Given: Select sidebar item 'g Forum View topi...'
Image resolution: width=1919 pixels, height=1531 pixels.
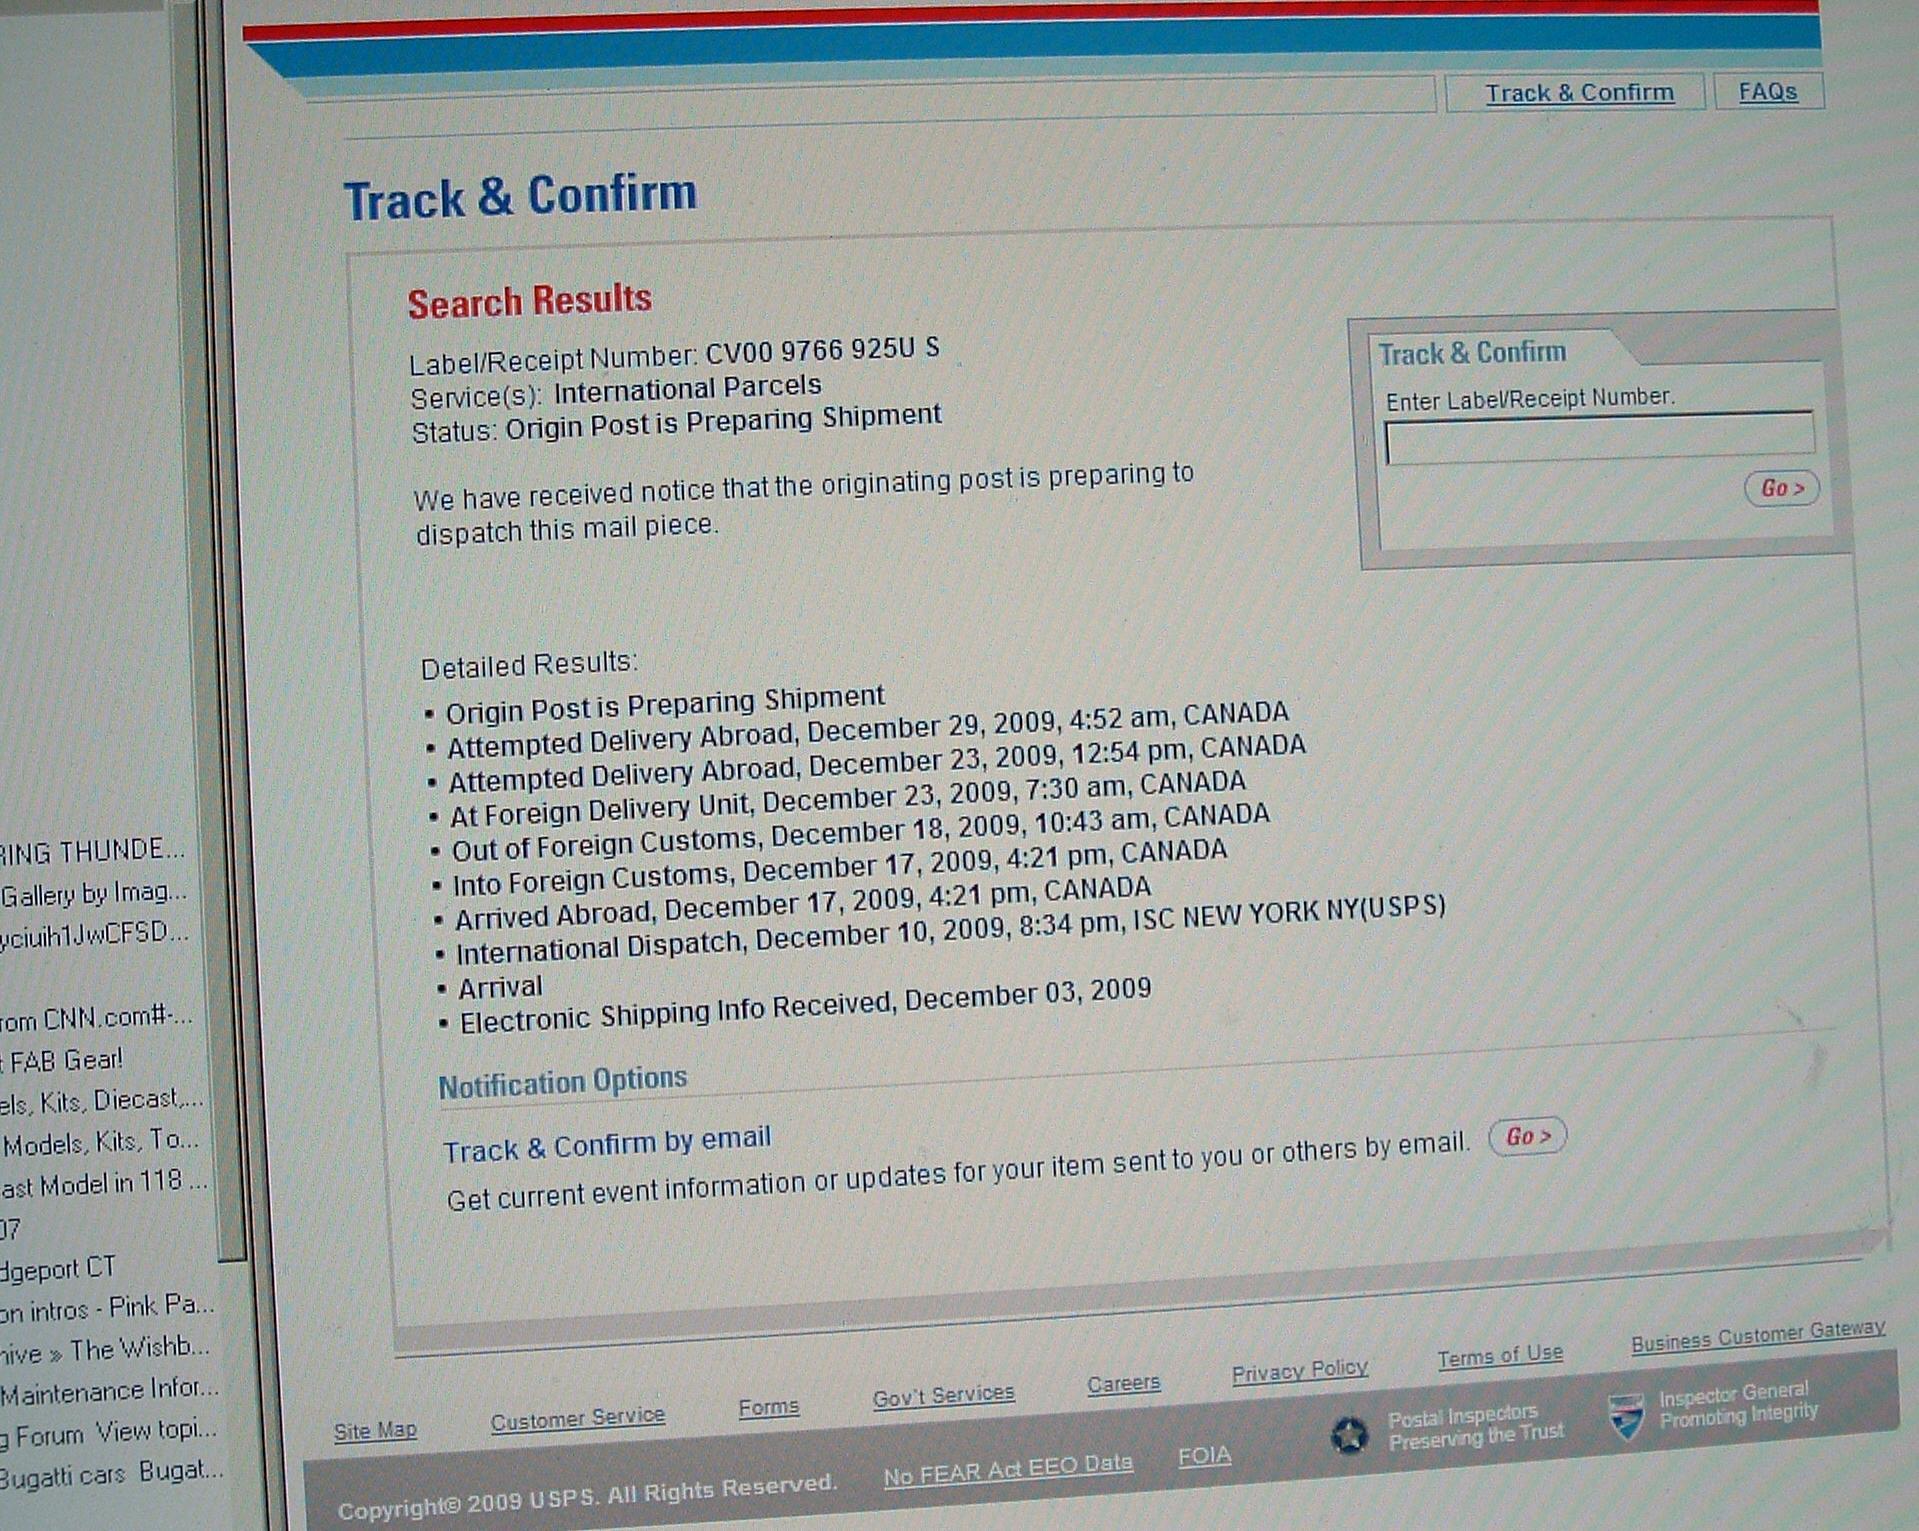Looking at the screenshot, I should click(x=108, y=1433).
